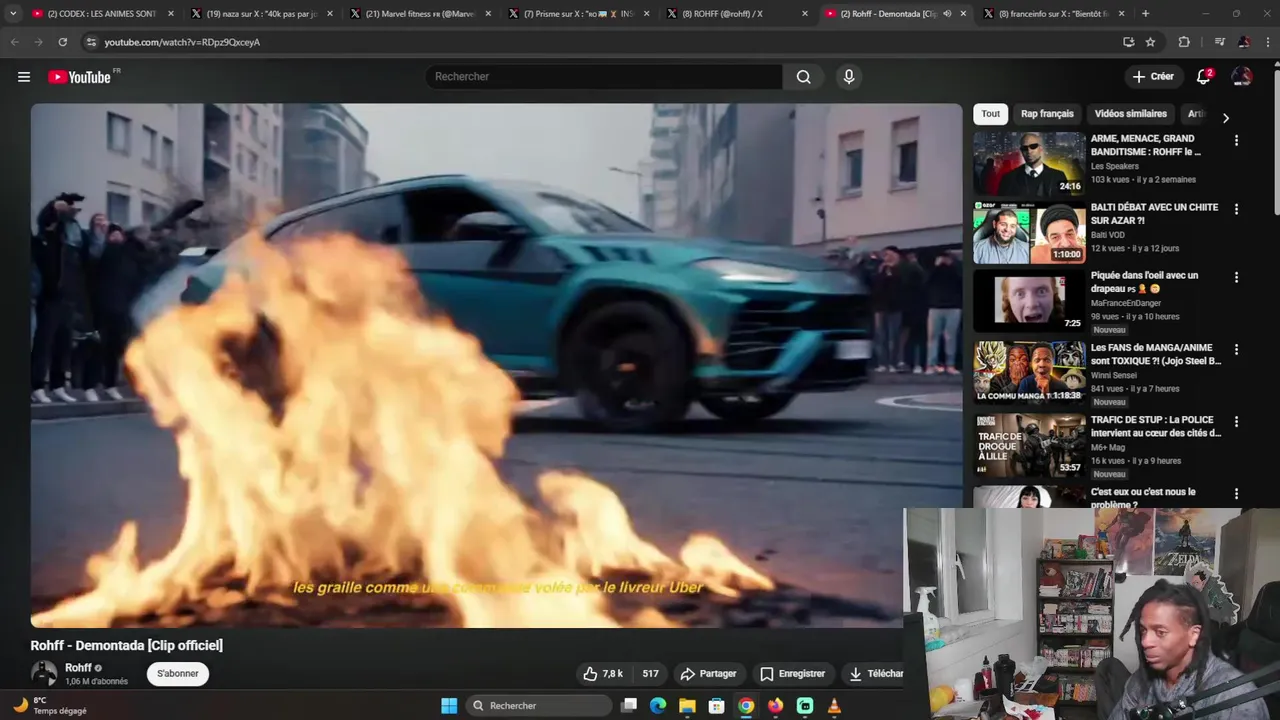Launch Microsoft Edge from the taskbar

(x=658, y=706)
